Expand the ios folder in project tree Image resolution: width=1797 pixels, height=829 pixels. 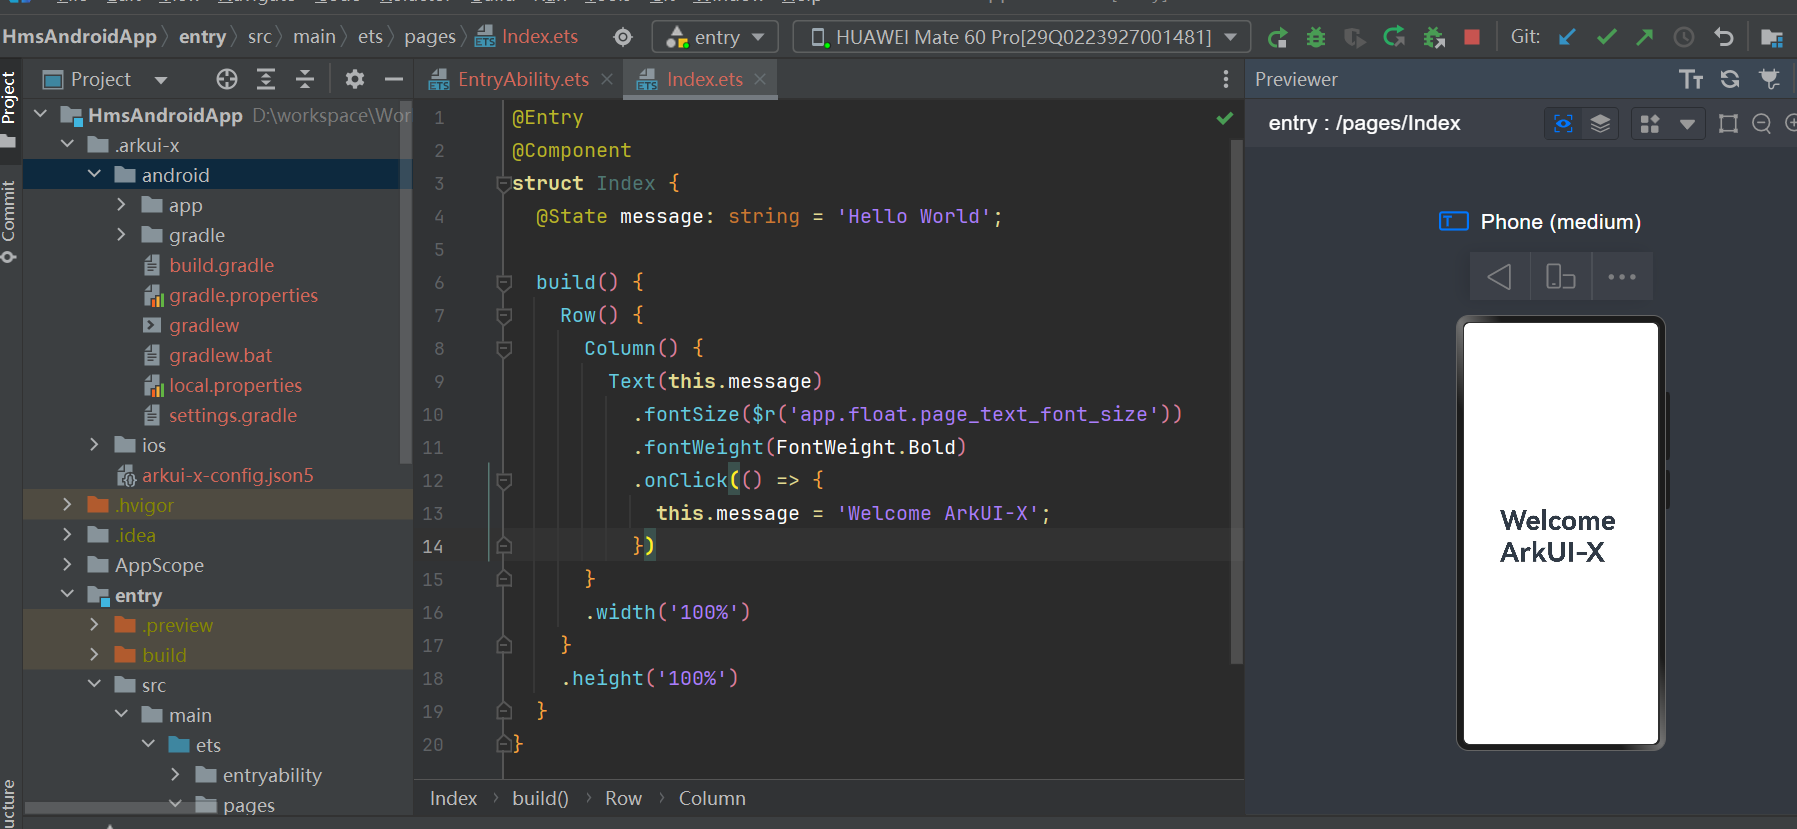94,445
